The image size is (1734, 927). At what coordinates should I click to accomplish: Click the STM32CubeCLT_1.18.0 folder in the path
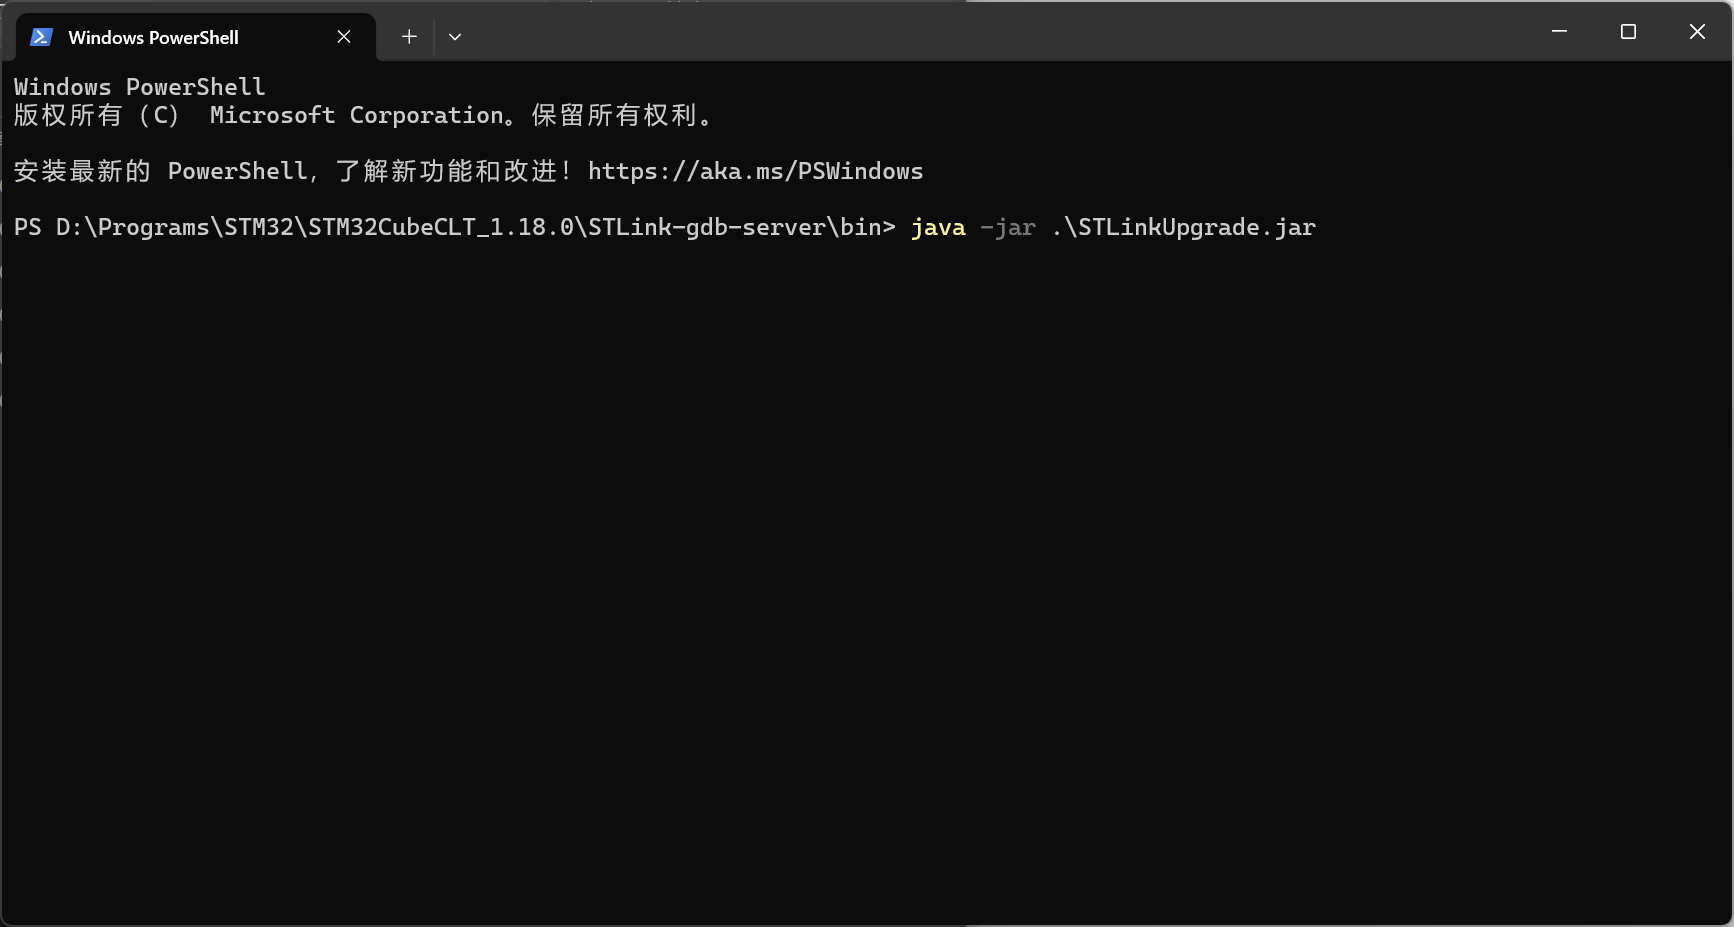click(441, 227)
